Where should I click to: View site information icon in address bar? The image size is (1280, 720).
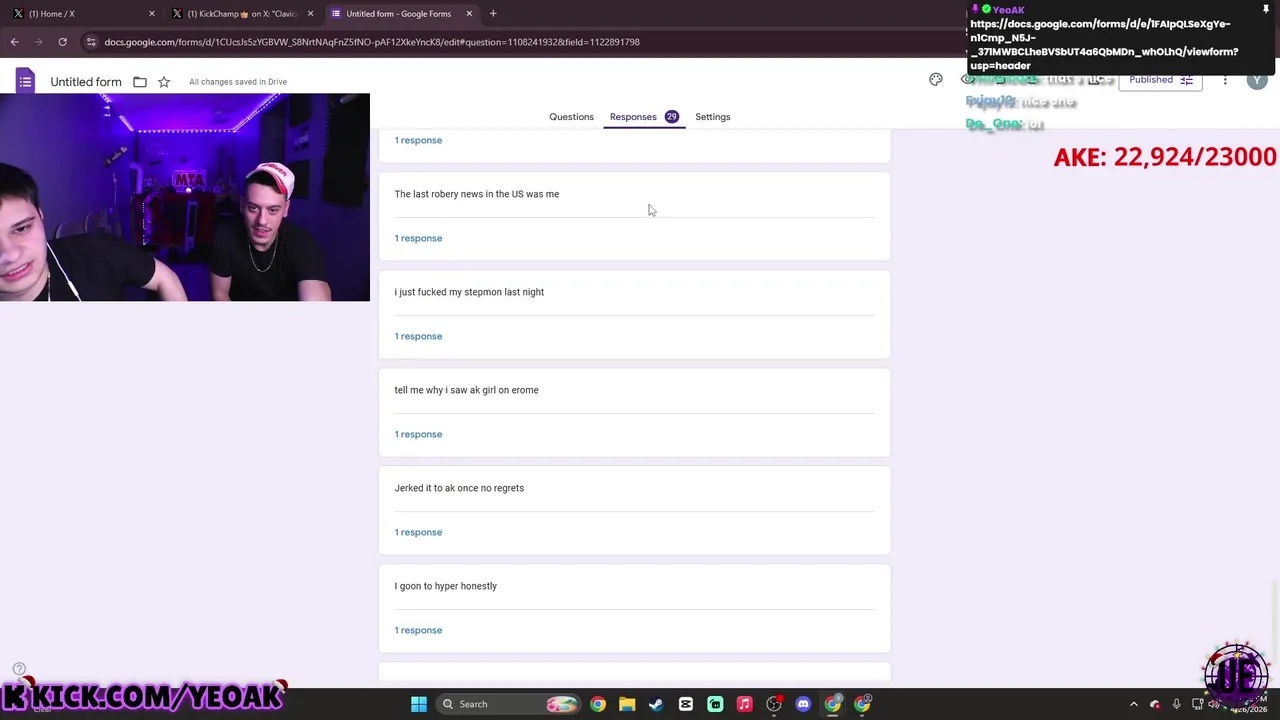pyautogui.click(x=91, y=42)
